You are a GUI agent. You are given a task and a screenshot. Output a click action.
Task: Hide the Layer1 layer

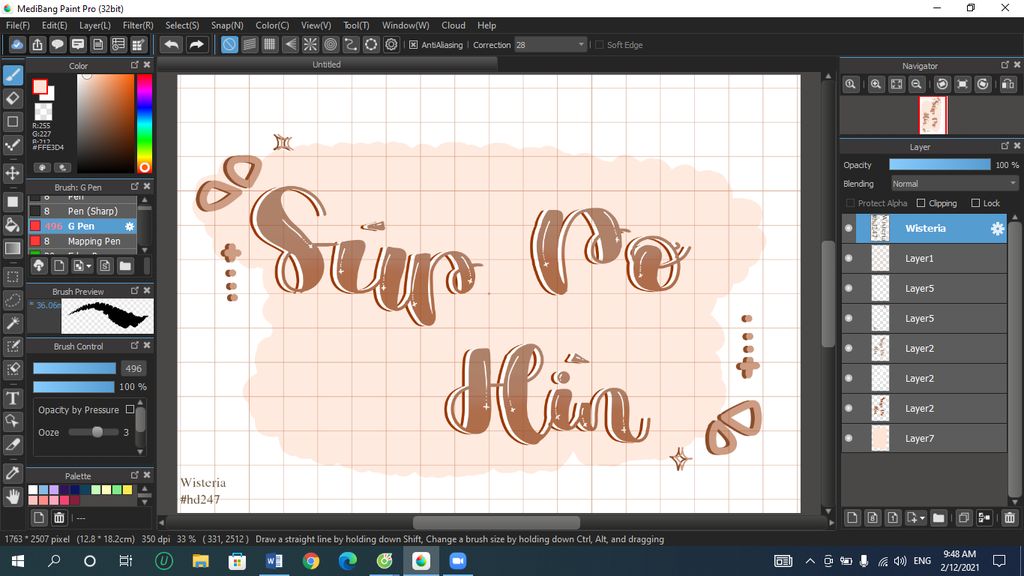[848, 259]
